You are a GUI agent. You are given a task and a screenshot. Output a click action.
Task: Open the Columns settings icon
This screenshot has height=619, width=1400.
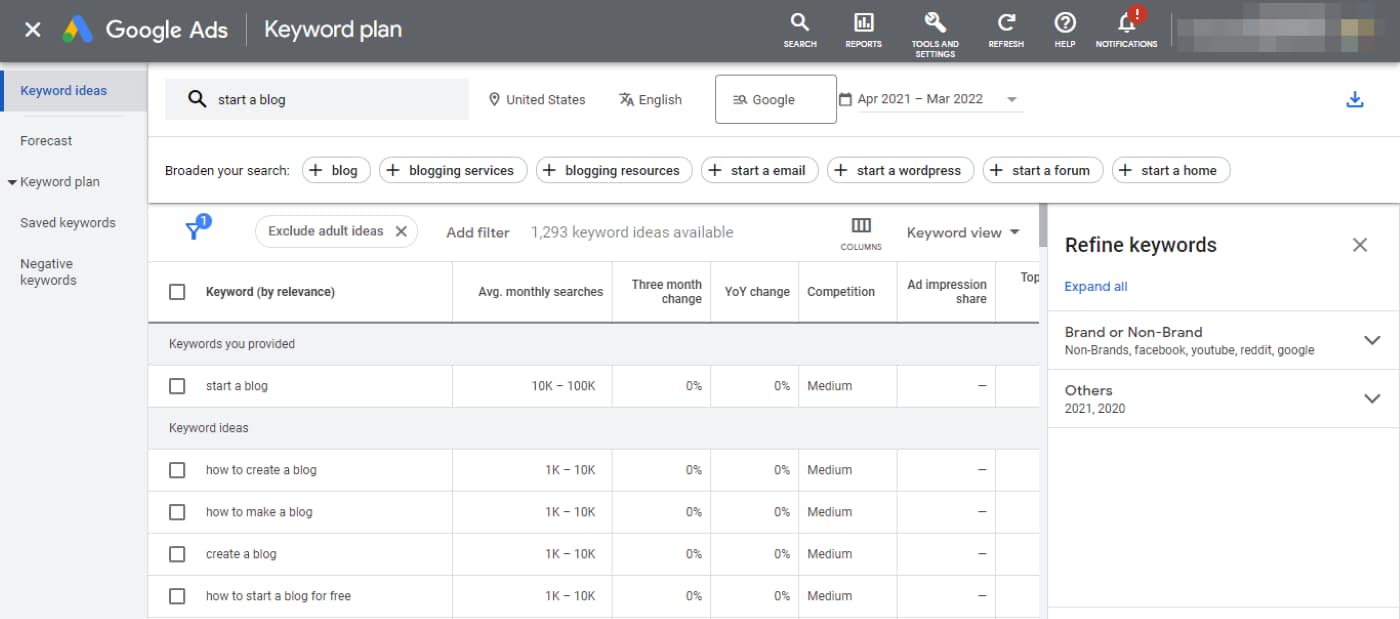pyautogui.click(x=860, y=228)
